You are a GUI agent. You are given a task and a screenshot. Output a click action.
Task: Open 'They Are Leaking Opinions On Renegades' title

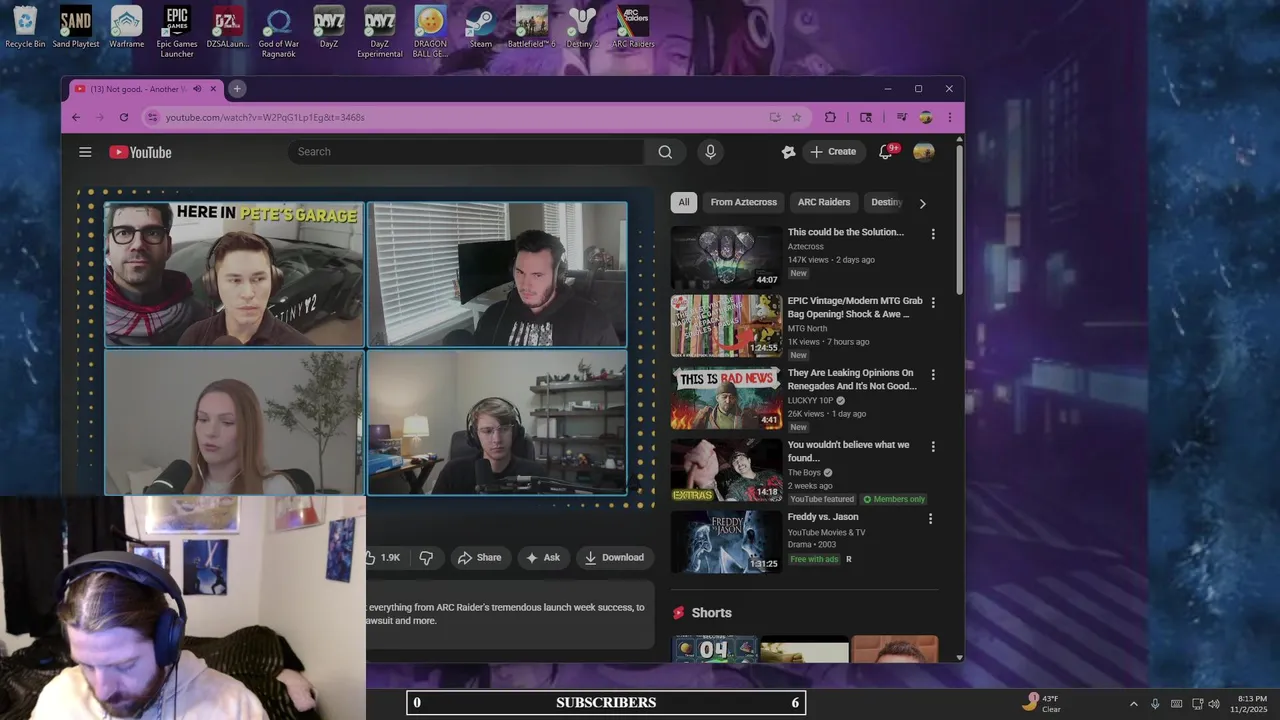[852, 379]
